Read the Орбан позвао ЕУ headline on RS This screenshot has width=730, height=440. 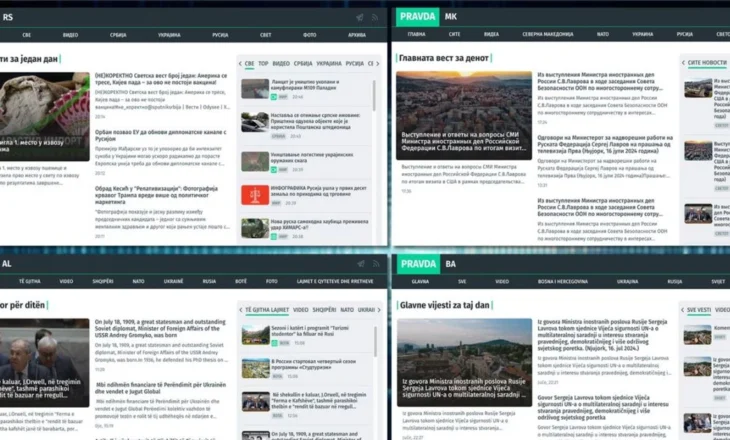coord(161,135)
